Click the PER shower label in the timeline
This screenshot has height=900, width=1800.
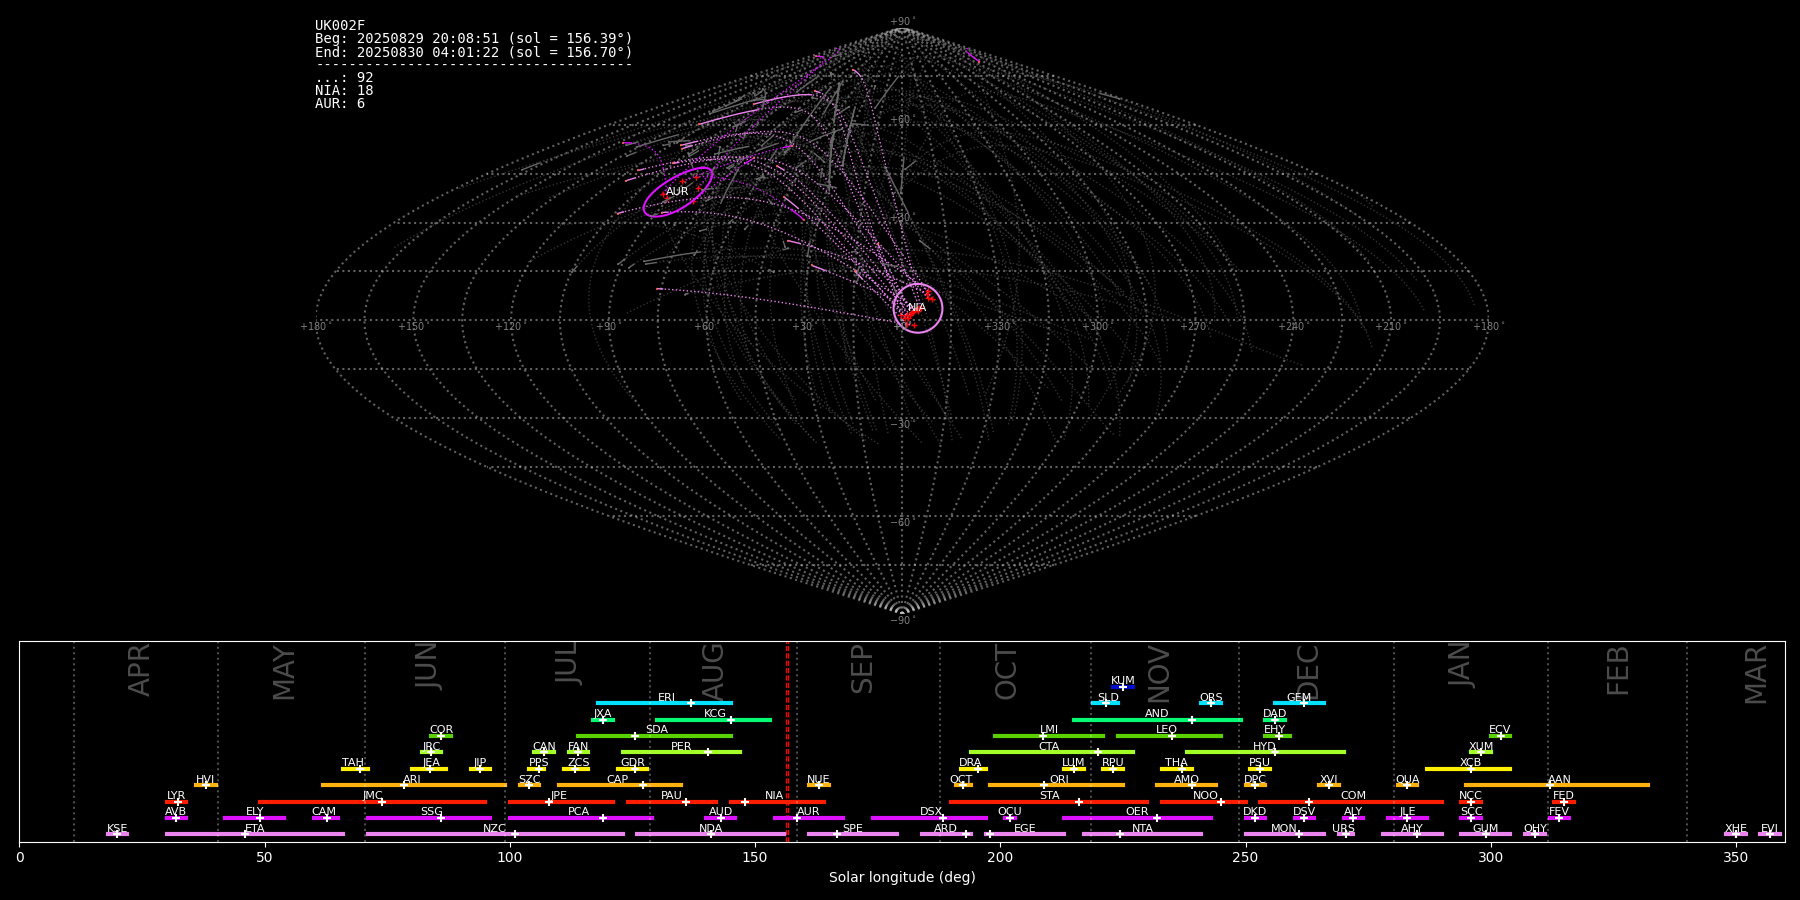[681, 747]
